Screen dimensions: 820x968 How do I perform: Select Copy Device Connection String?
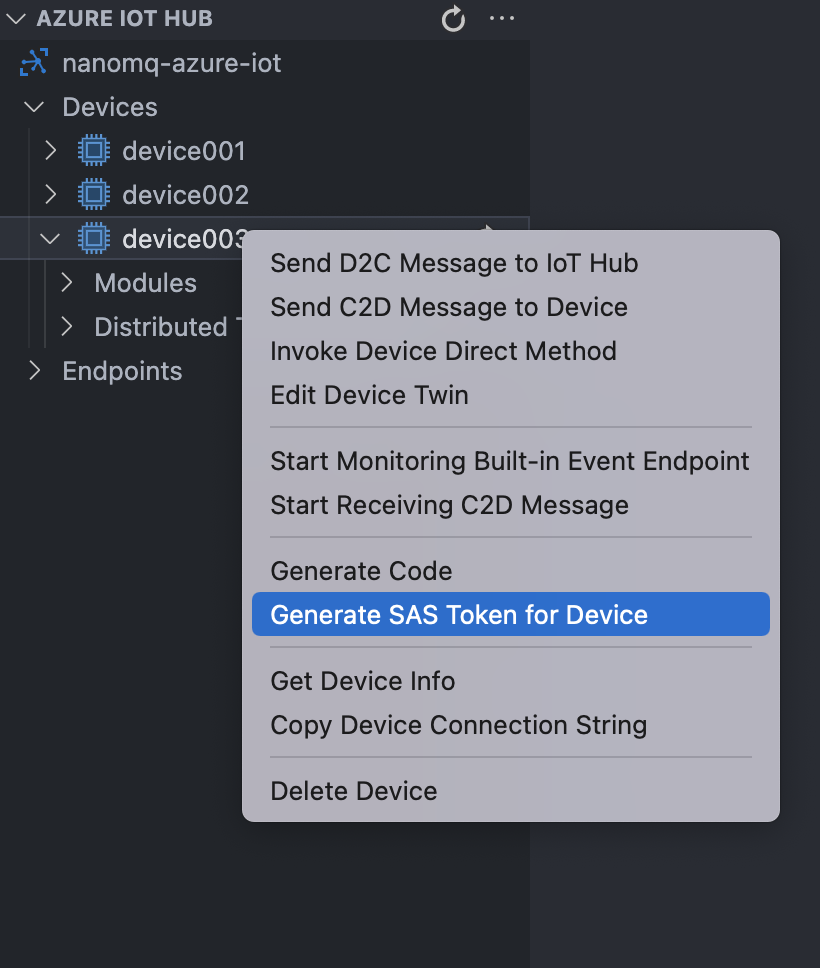pyautogui.click(x=458, y=725)
